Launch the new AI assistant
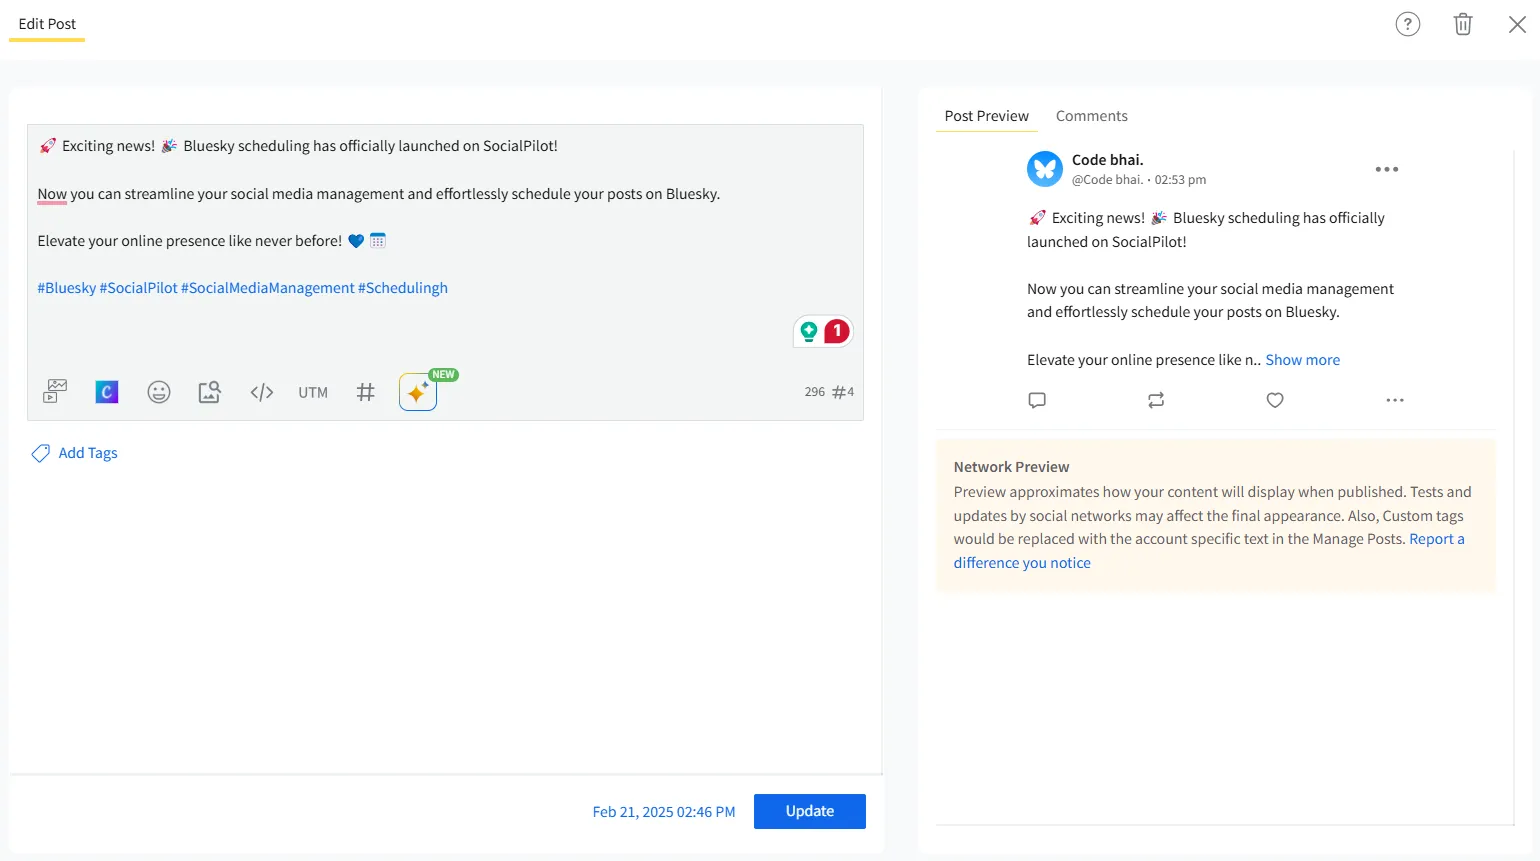 417,392
